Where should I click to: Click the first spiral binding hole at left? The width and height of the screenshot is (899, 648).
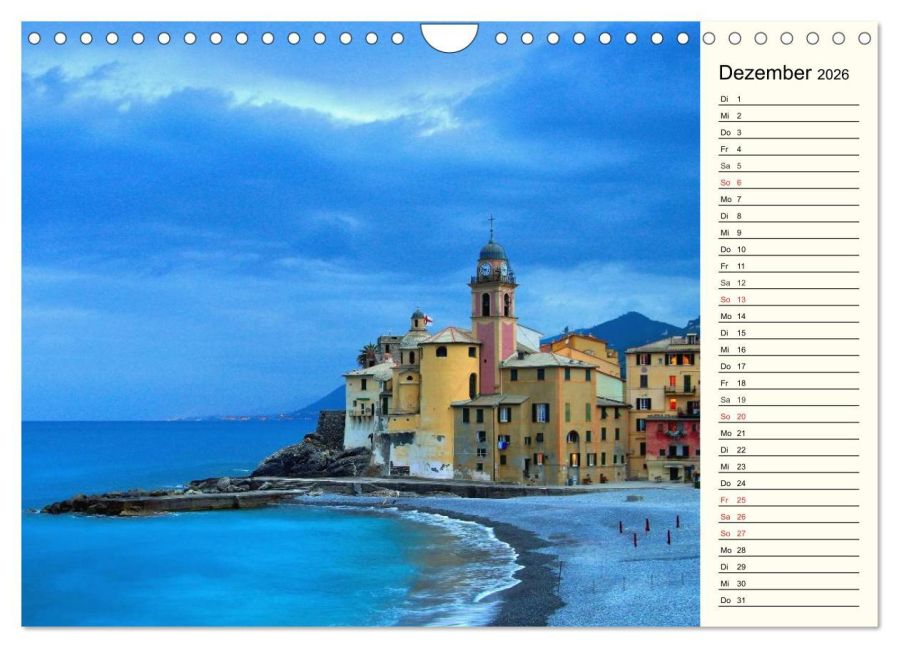tap(35, 38)
